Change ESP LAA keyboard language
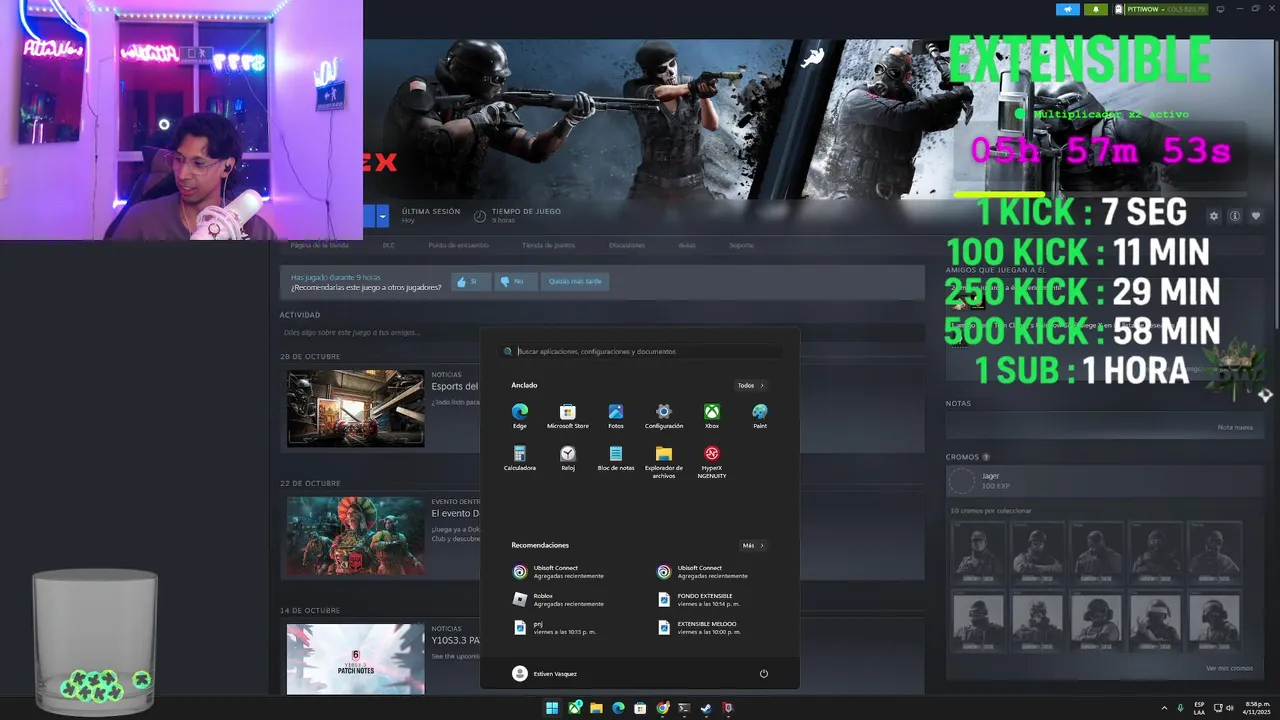The height and width of the screenshot is (720, 1280). 1199,708
